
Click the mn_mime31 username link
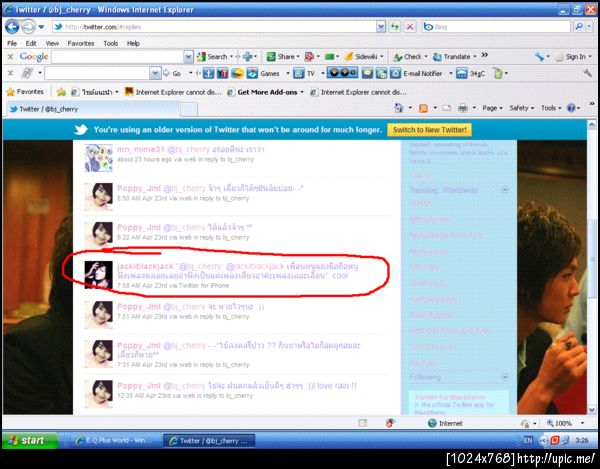tap(140, 149)
